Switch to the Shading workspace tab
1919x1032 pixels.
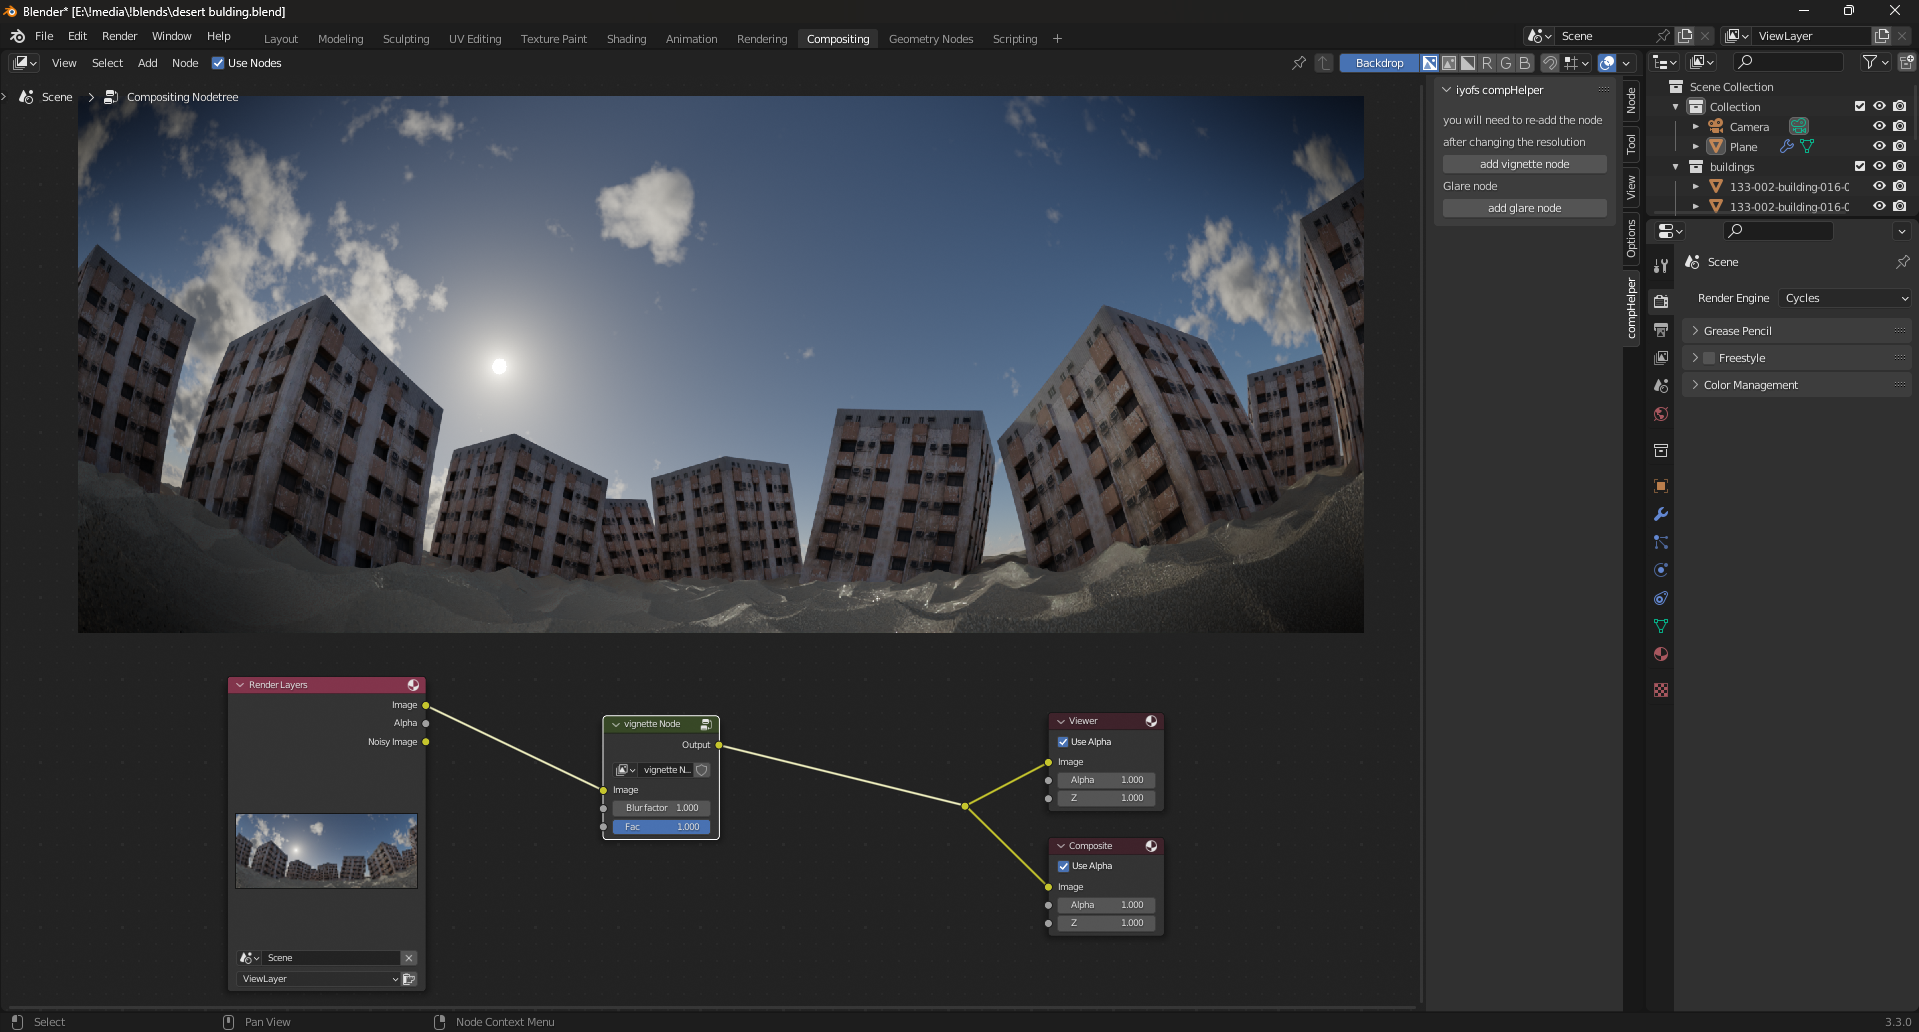[x=626, y=38]
